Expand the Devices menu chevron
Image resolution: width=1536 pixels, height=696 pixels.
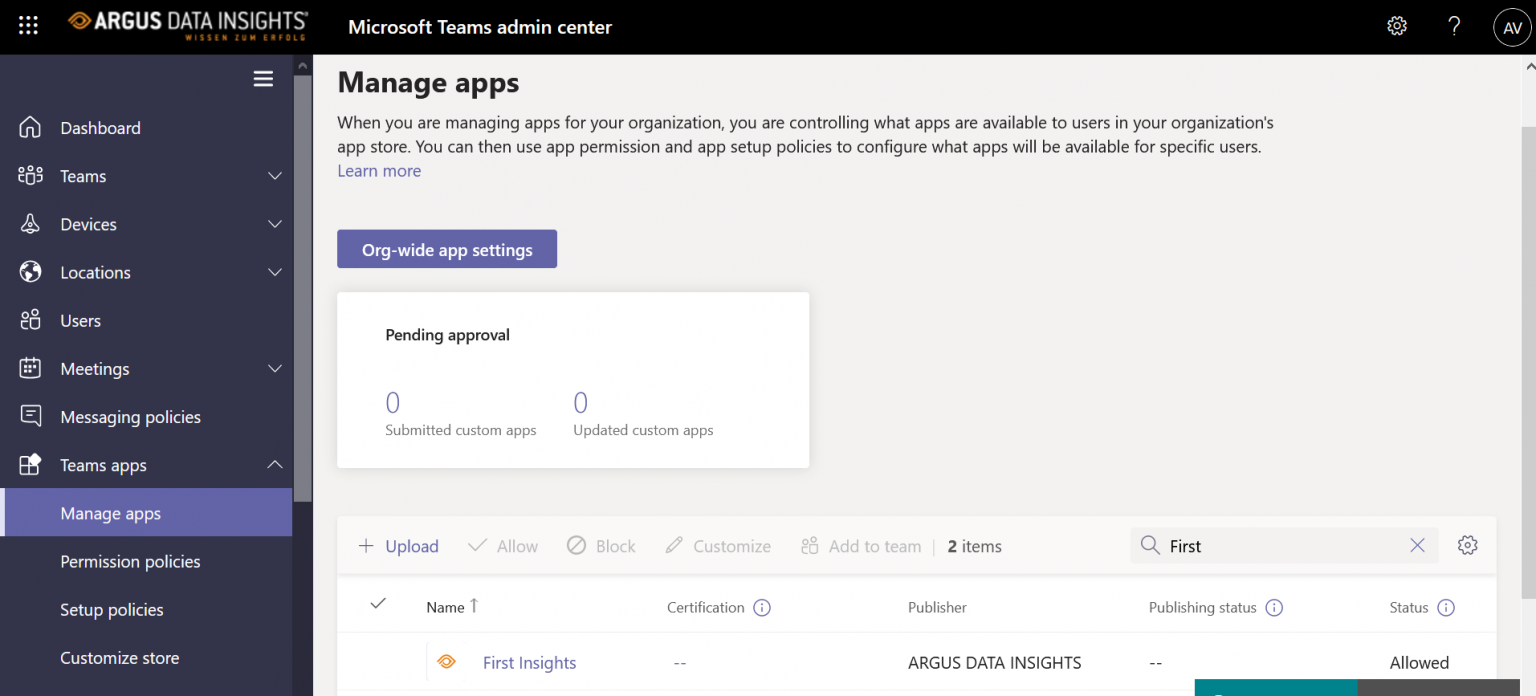[x=275, y=224]
